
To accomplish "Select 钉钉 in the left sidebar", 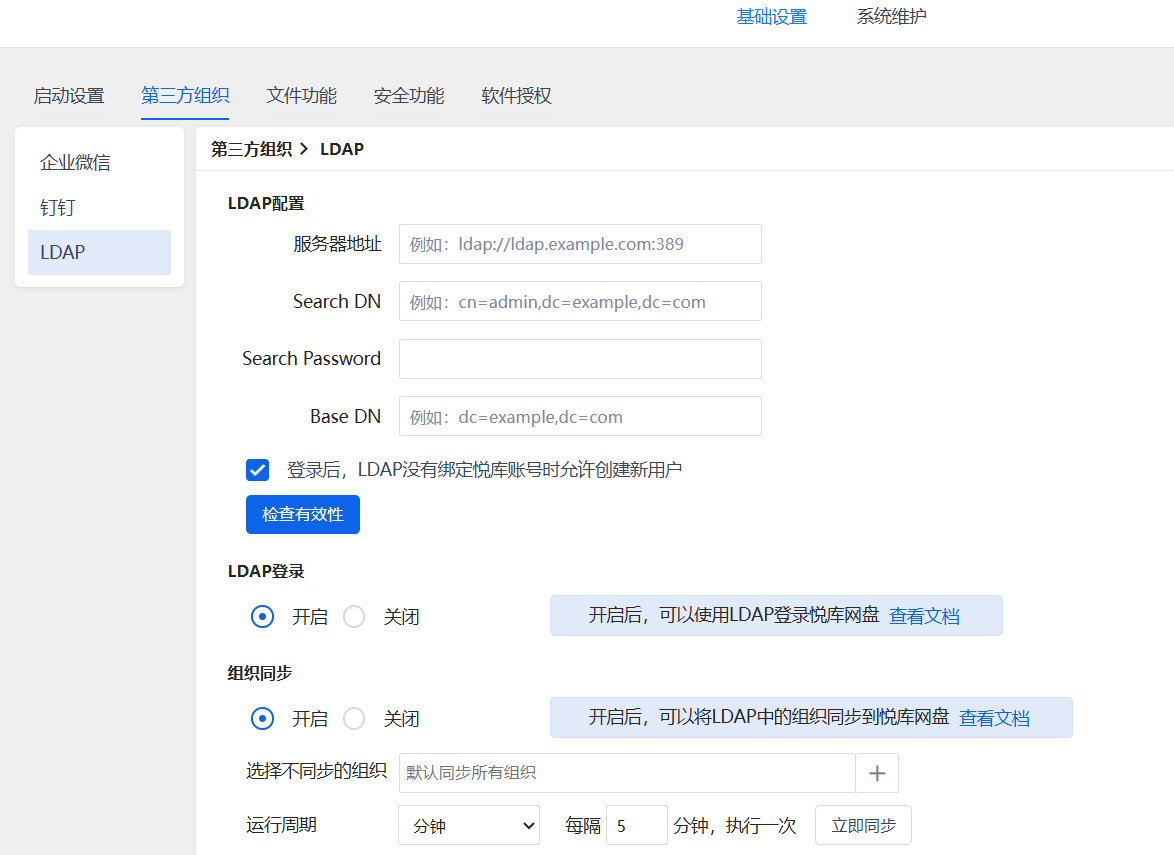I will point(58,208).
